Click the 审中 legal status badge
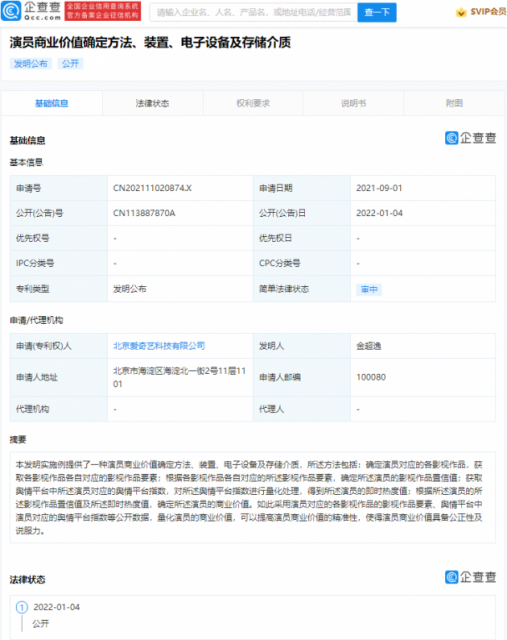 coord(369,289)
